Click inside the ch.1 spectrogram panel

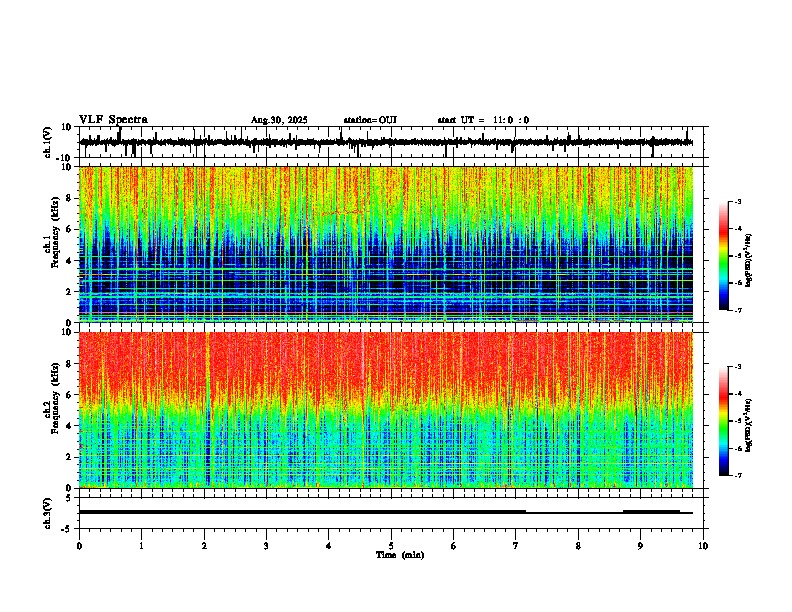(386, 244)
